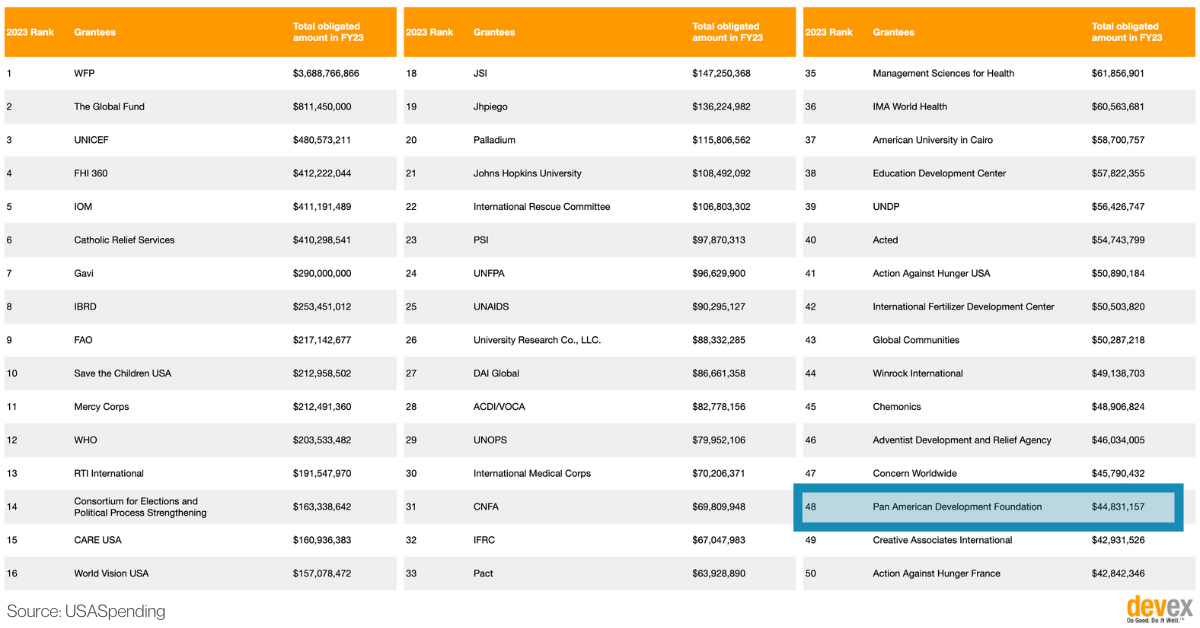Click the Action Against Hunger France entry
Image resolution: width=1200 pixels, height=628 pixels.
click(936, 573)
